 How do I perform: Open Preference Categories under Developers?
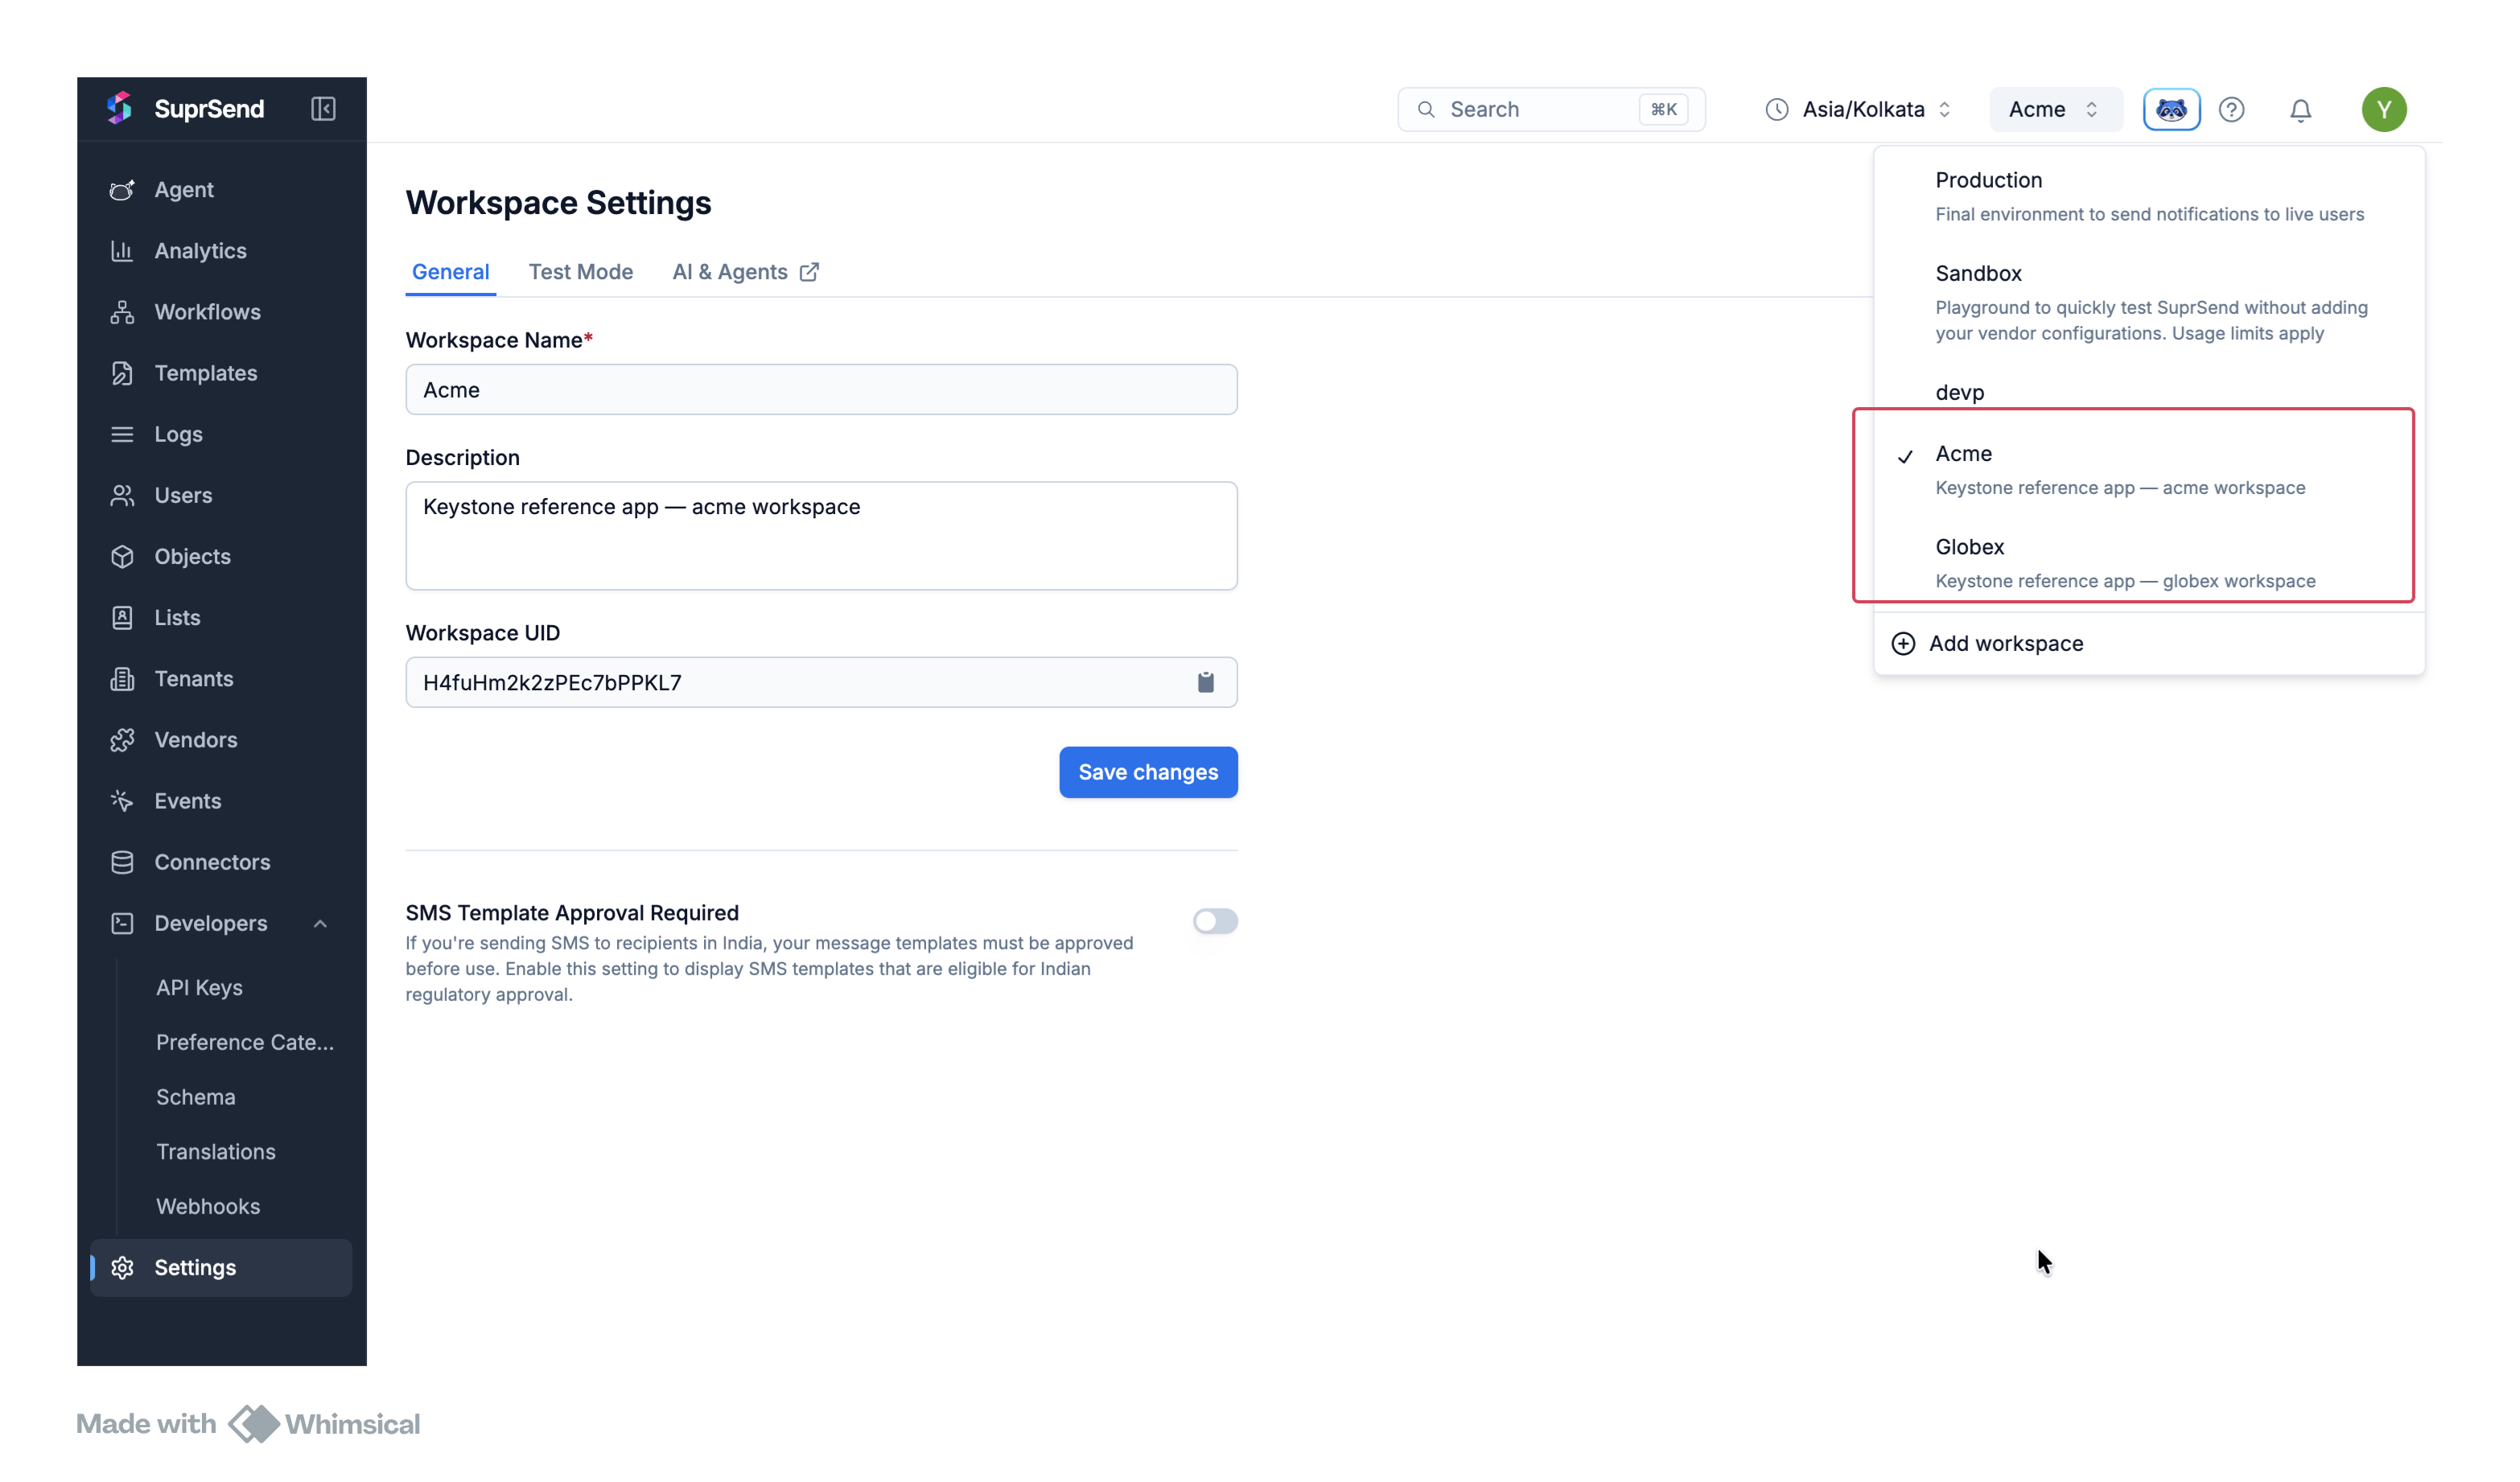244,1041
